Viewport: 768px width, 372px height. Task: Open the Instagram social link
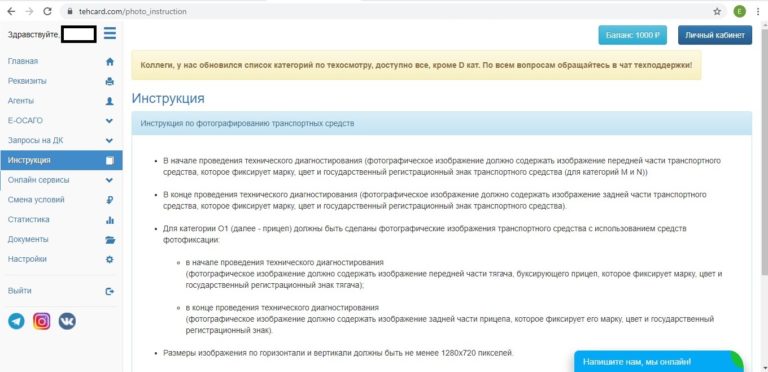click(42, 321)
